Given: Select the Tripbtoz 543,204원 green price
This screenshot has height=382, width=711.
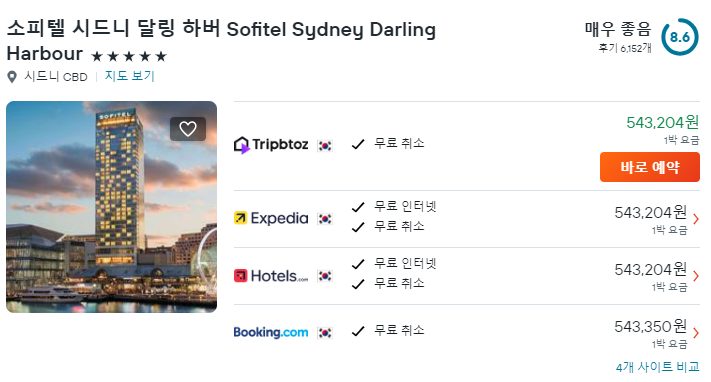Looking at the screenshot, I should coord(662,122).
